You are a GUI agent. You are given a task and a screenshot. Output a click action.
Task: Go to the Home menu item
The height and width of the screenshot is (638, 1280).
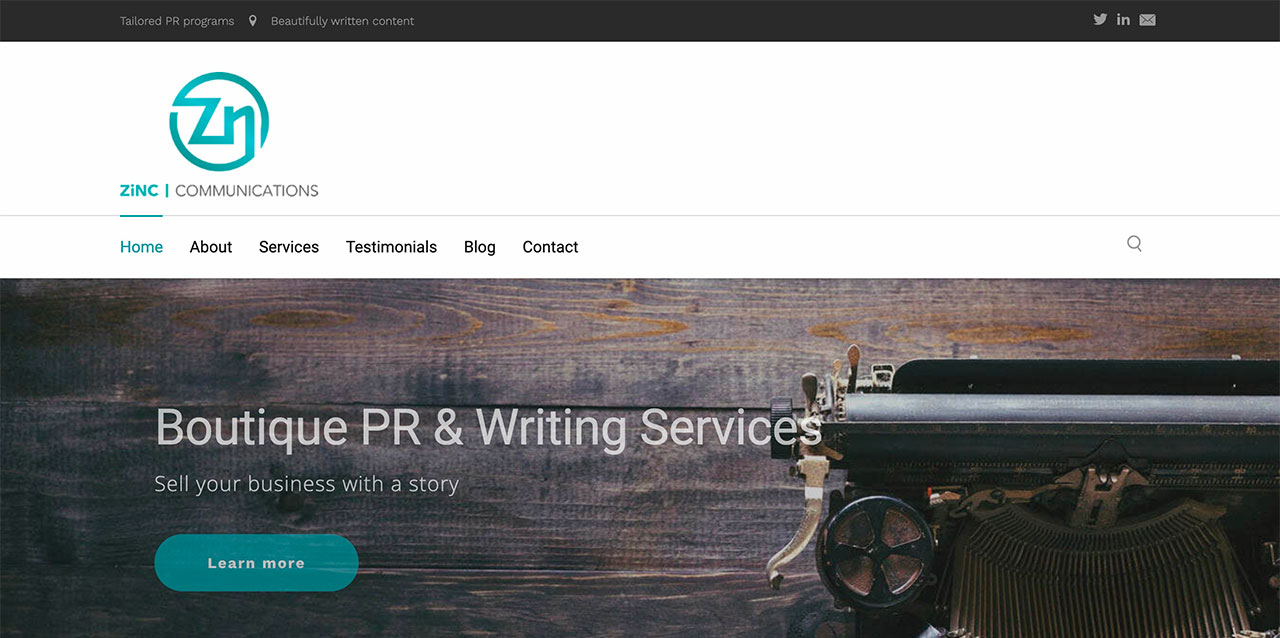click(141, 247)
